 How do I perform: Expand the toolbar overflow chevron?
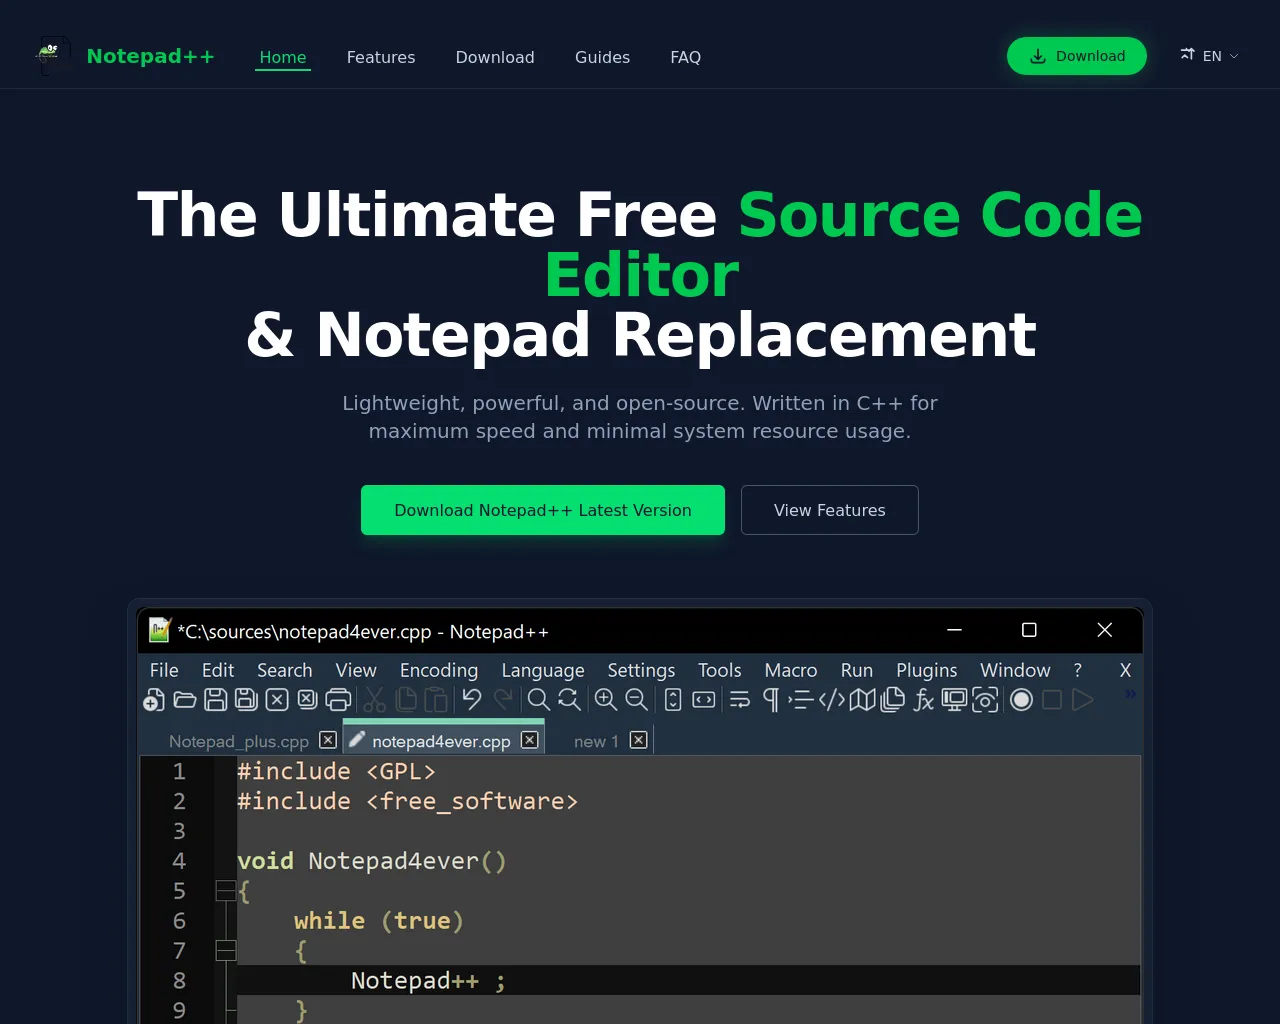click(x=1130, y=694)
